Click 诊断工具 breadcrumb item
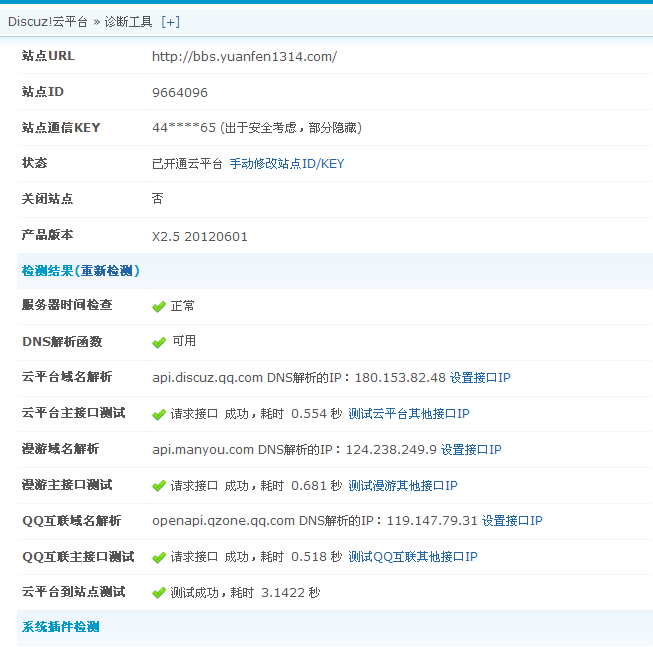 point(129,21)
